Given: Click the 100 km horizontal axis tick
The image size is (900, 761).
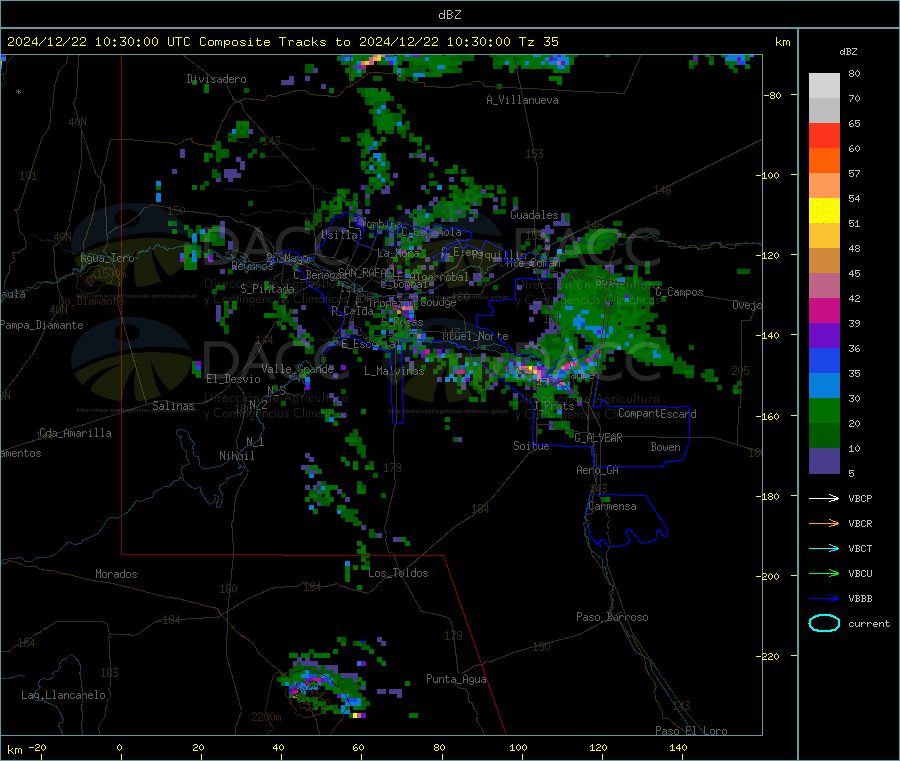Looking at the screenshot, I should click(x=518, y=747).
